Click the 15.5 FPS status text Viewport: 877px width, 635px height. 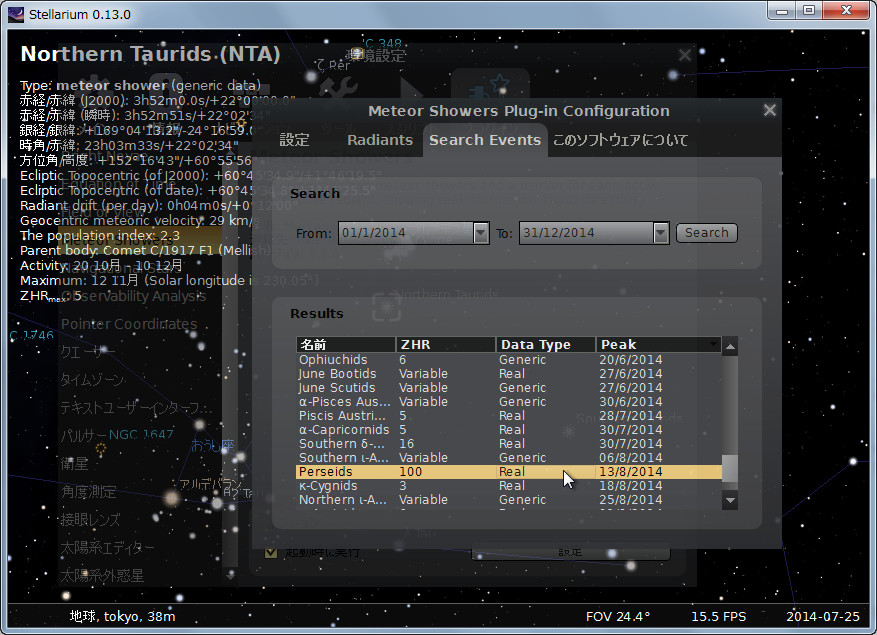719,617
